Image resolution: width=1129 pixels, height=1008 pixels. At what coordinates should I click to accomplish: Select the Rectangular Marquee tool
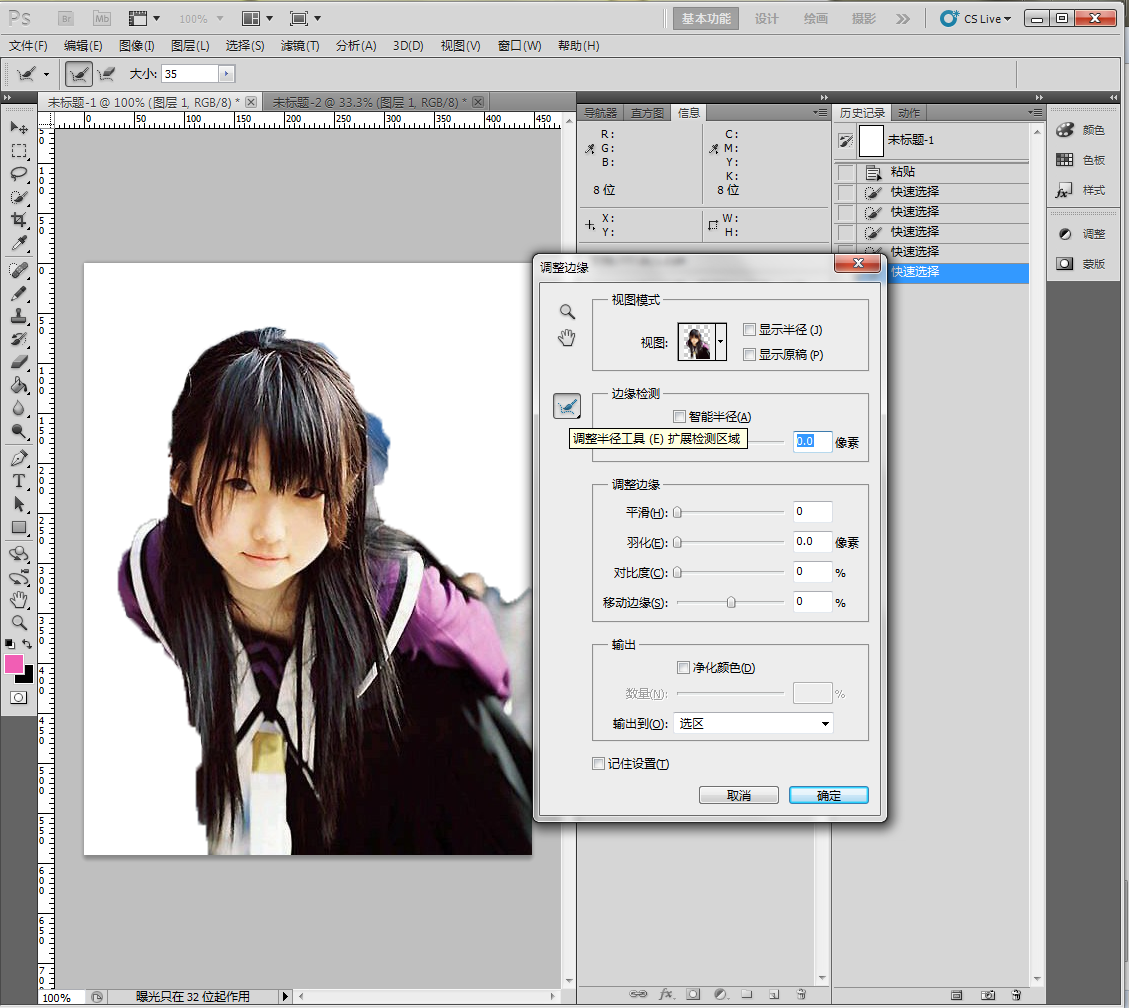(x=19, y=151)
